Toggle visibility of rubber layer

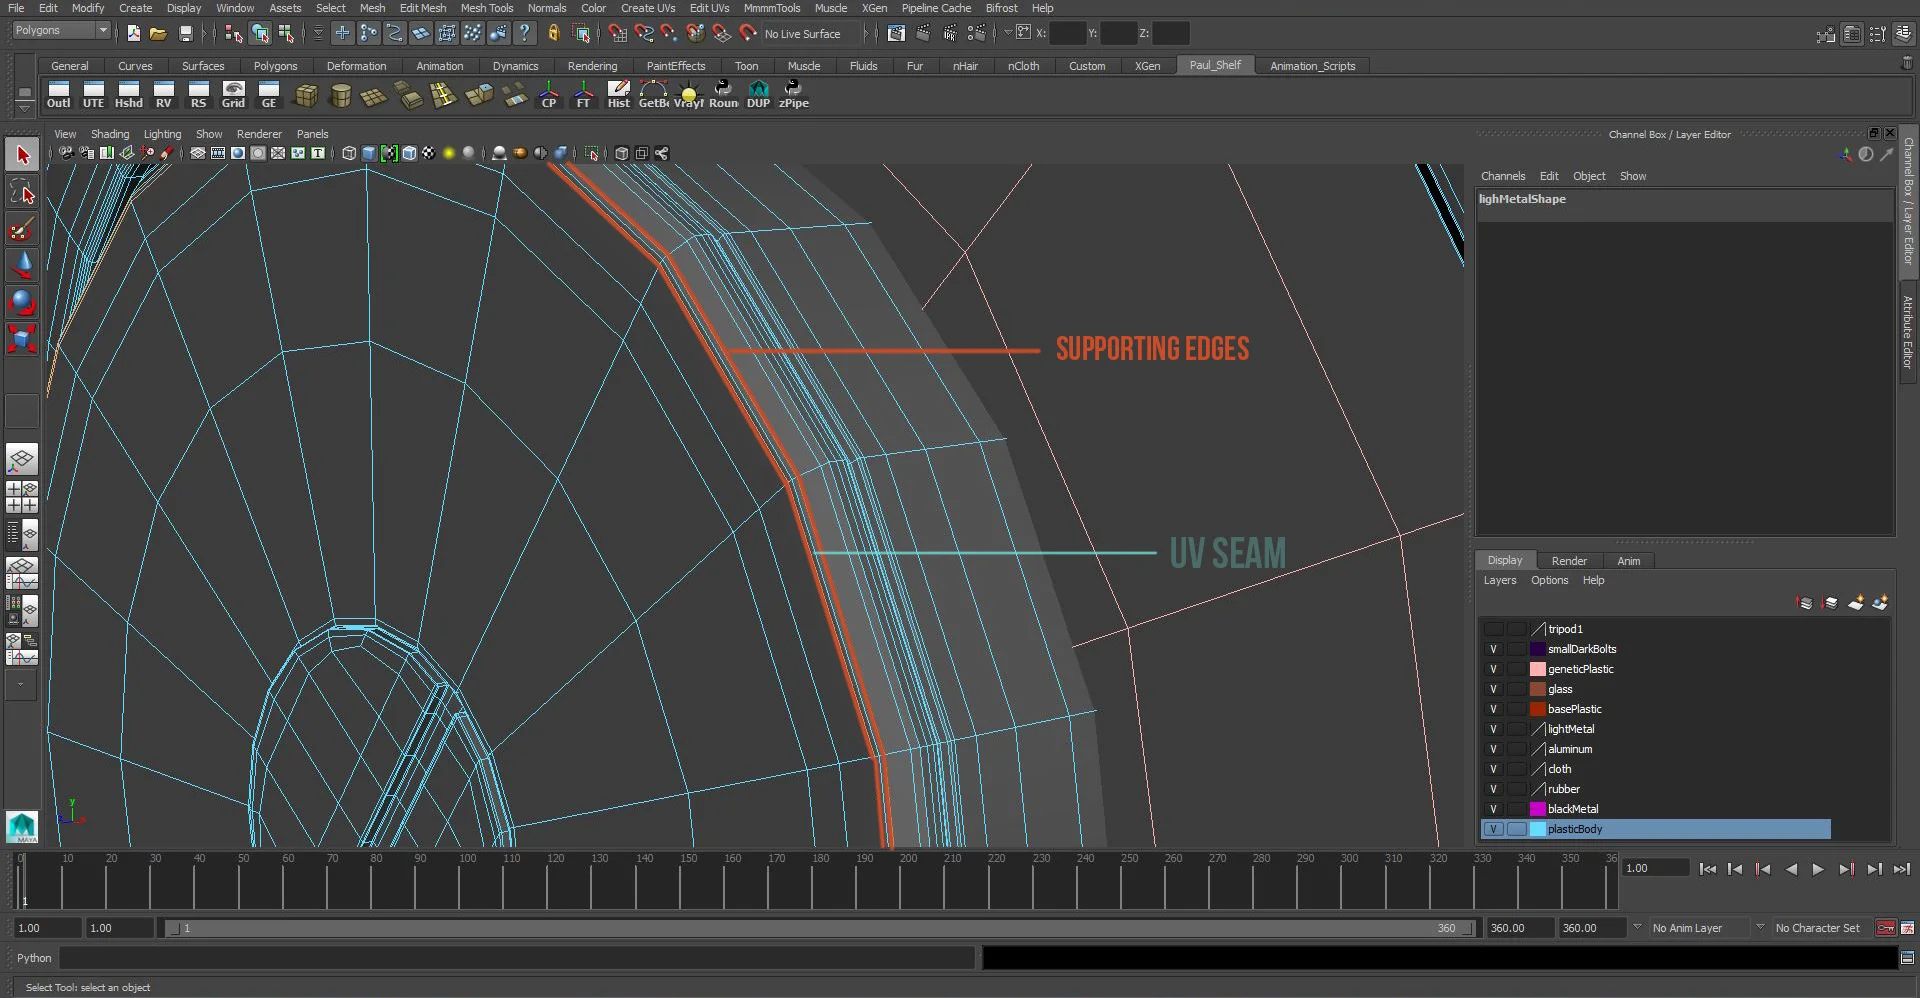pos(1493,789)
